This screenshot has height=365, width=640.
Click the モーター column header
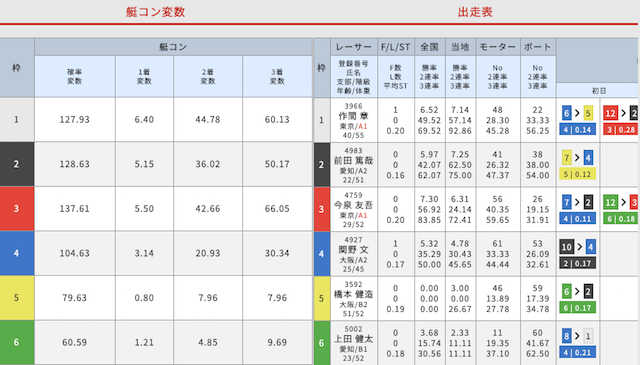point(498,47)
